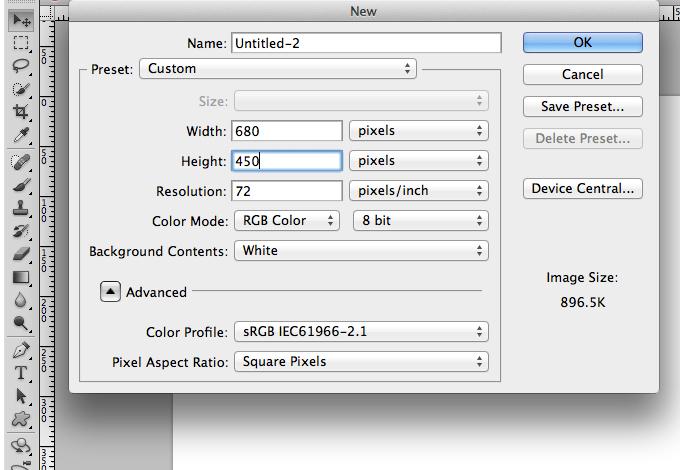
Task: Click into the Name input field
Action: point(366,43)
